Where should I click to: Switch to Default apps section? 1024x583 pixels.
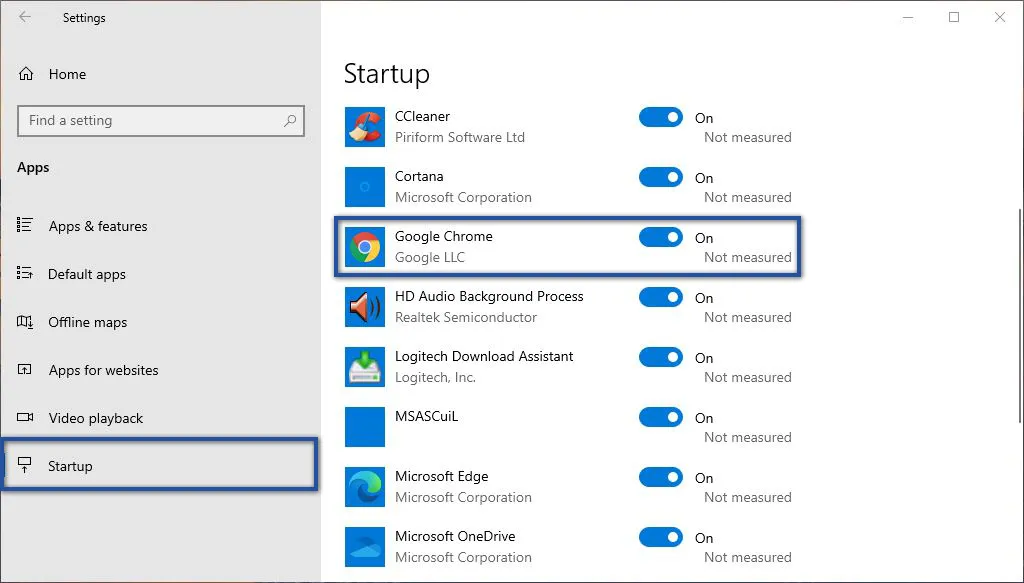[87, 274]
